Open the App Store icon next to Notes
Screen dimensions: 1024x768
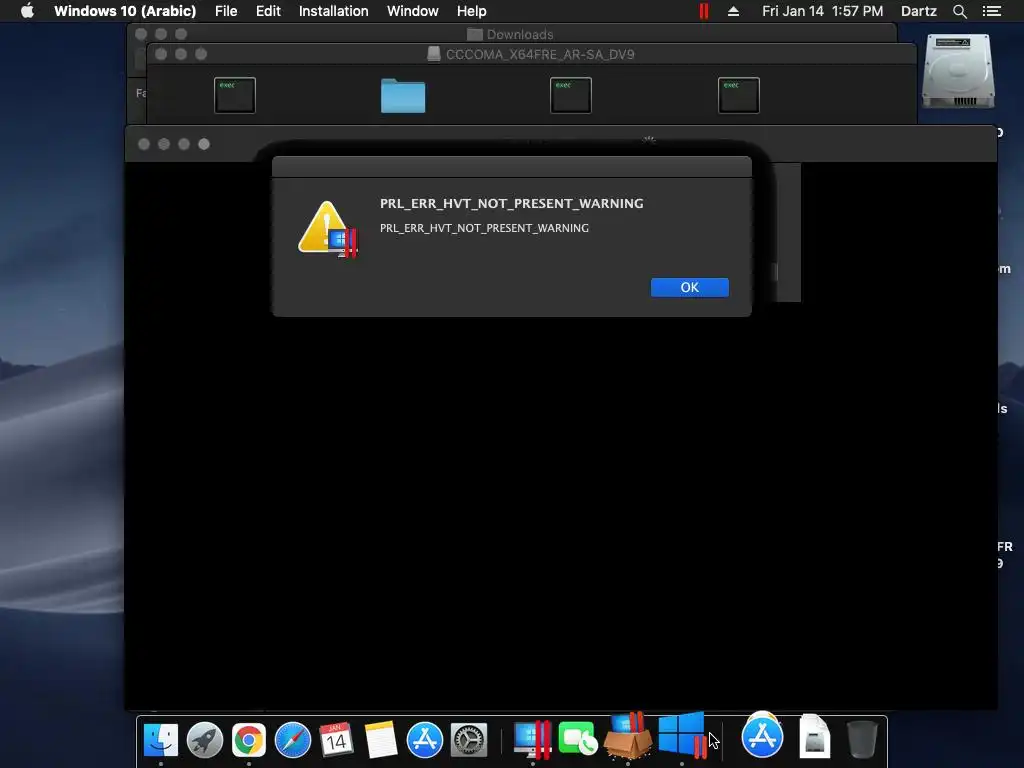point(424,740)
